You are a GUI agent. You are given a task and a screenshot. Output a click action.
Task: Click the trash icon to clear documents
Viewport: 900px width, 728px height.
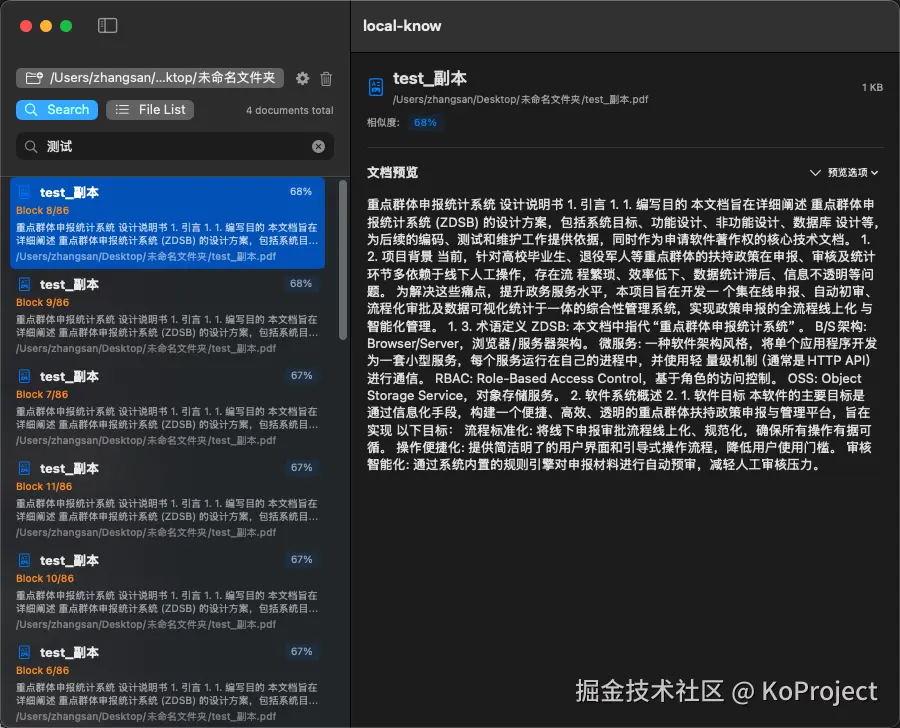(x=327, y=78)
